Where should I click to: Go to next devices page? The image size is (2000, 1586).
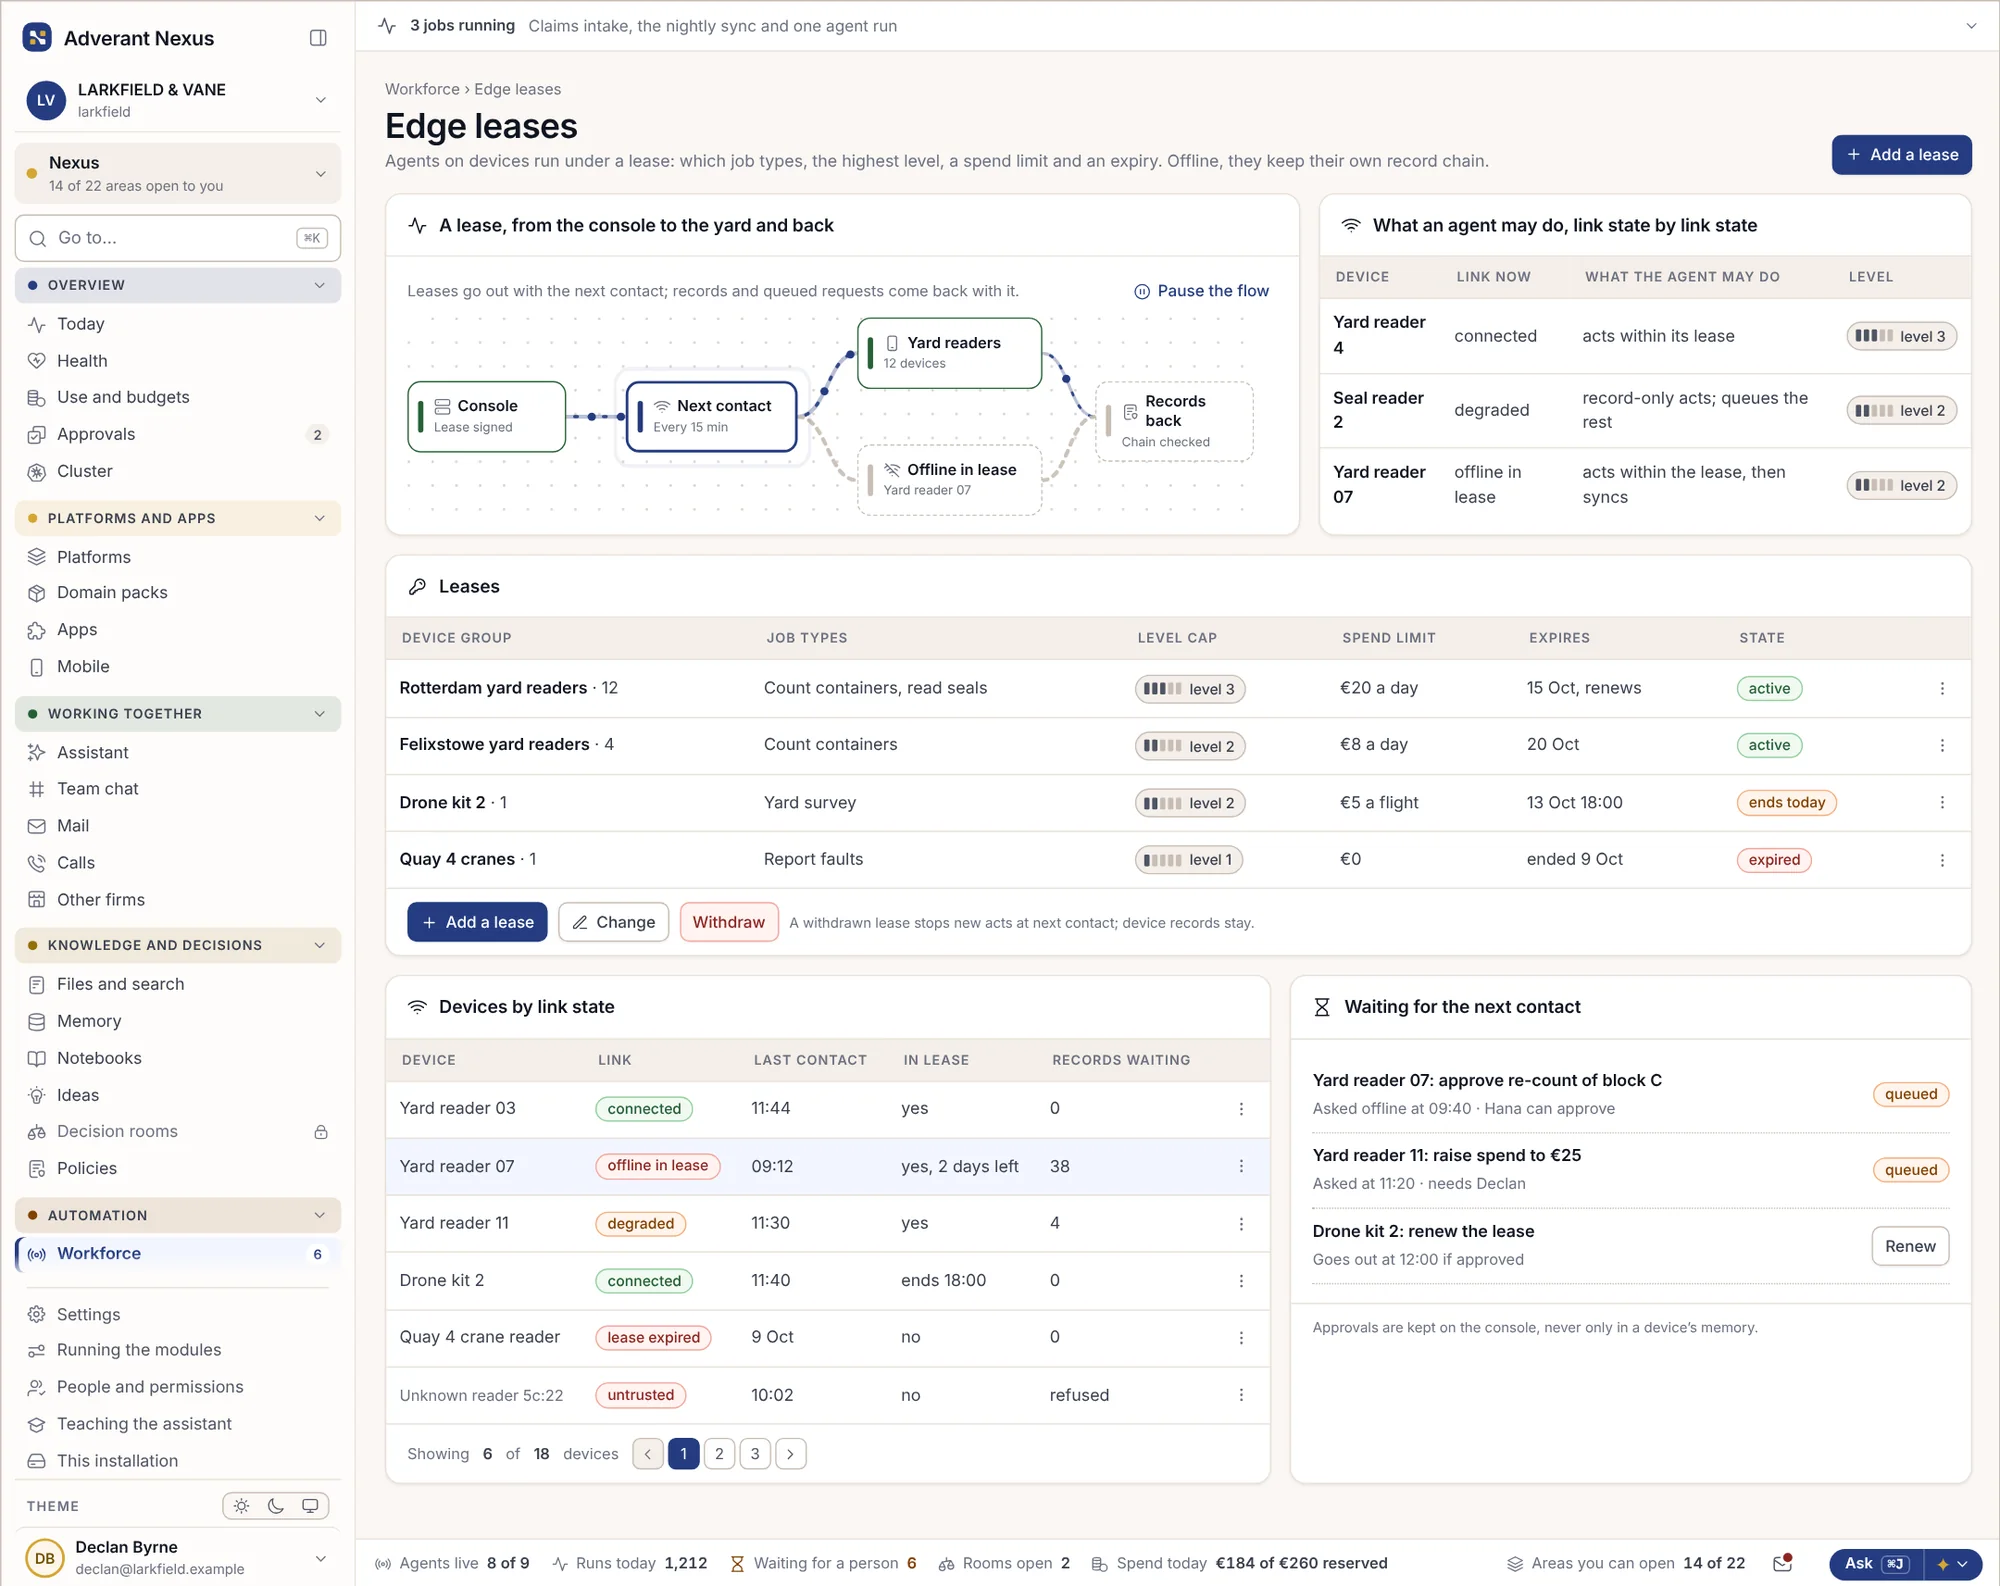(x=791, y=1454)
